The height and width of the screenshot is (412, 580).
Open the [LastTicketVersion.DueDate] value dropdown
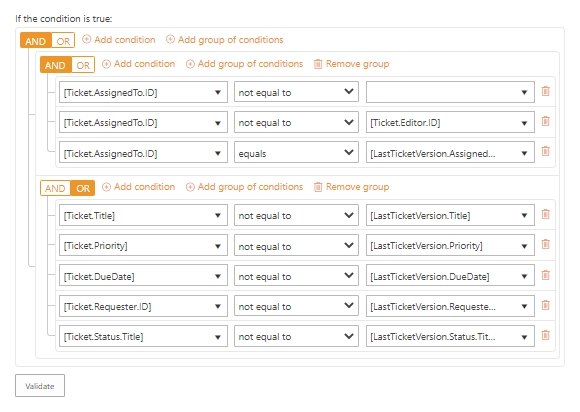(x=450, y=276)
